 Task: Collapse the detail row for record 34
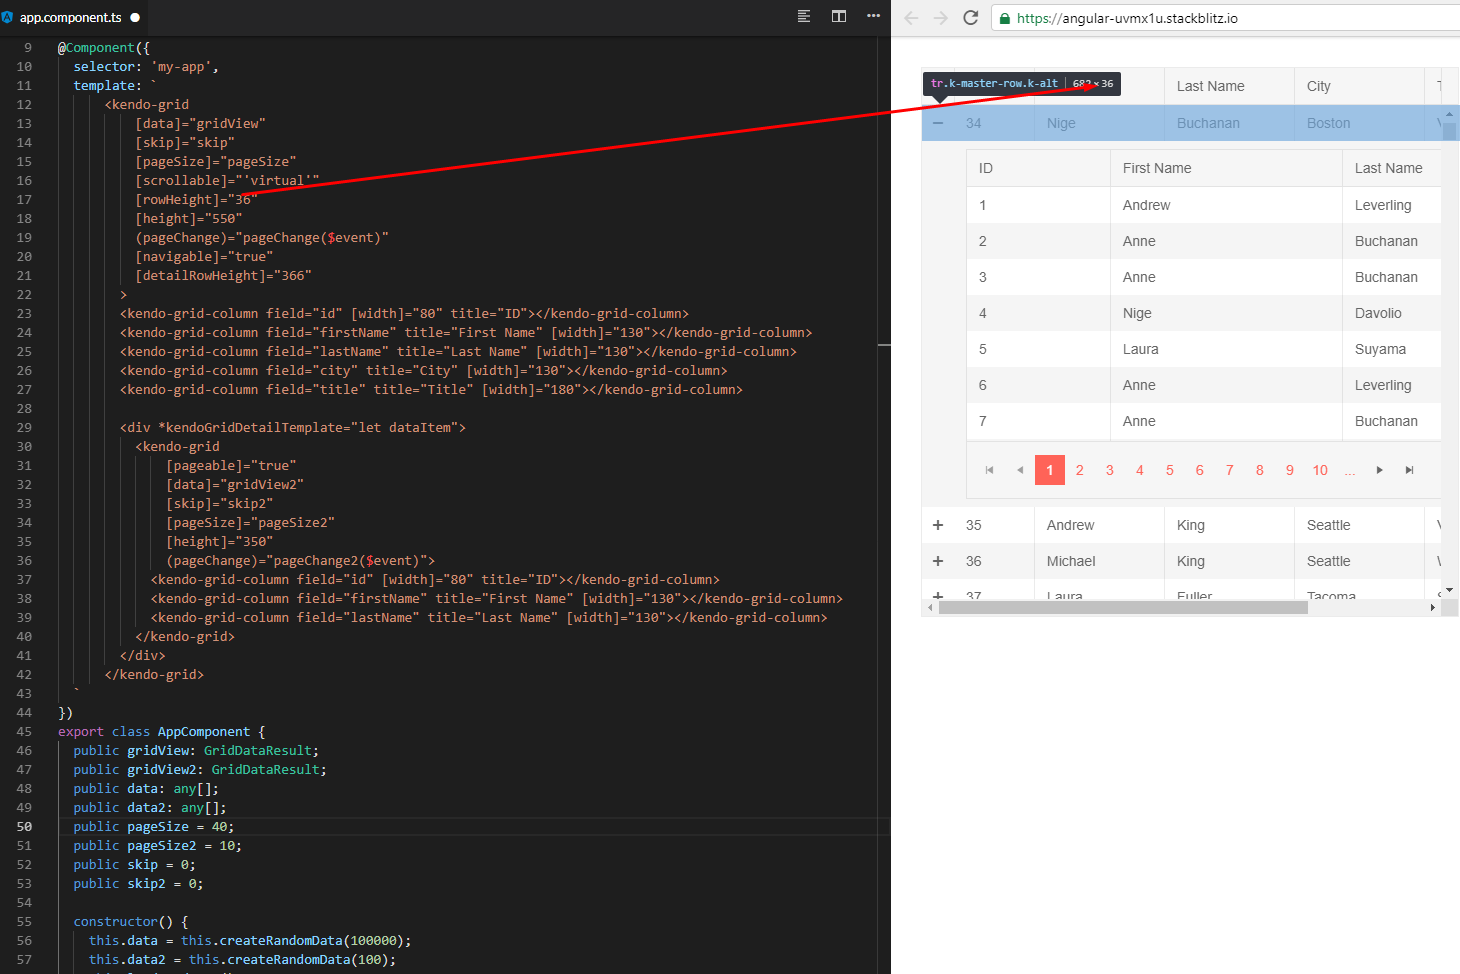coord(937,123)
